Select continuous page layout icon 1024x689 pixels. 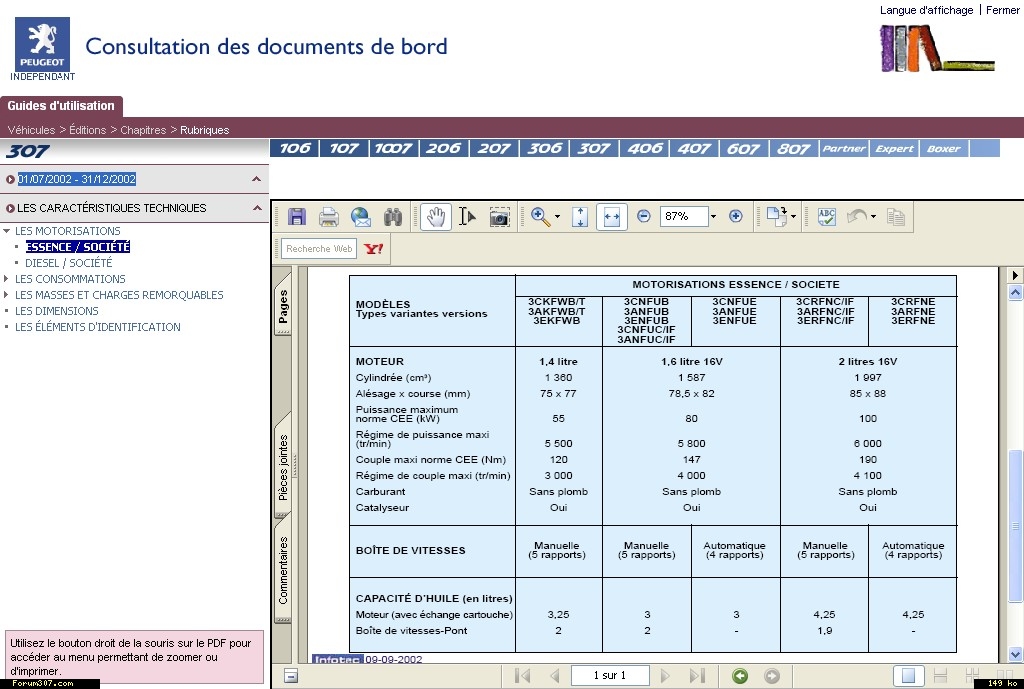point(940,675)
